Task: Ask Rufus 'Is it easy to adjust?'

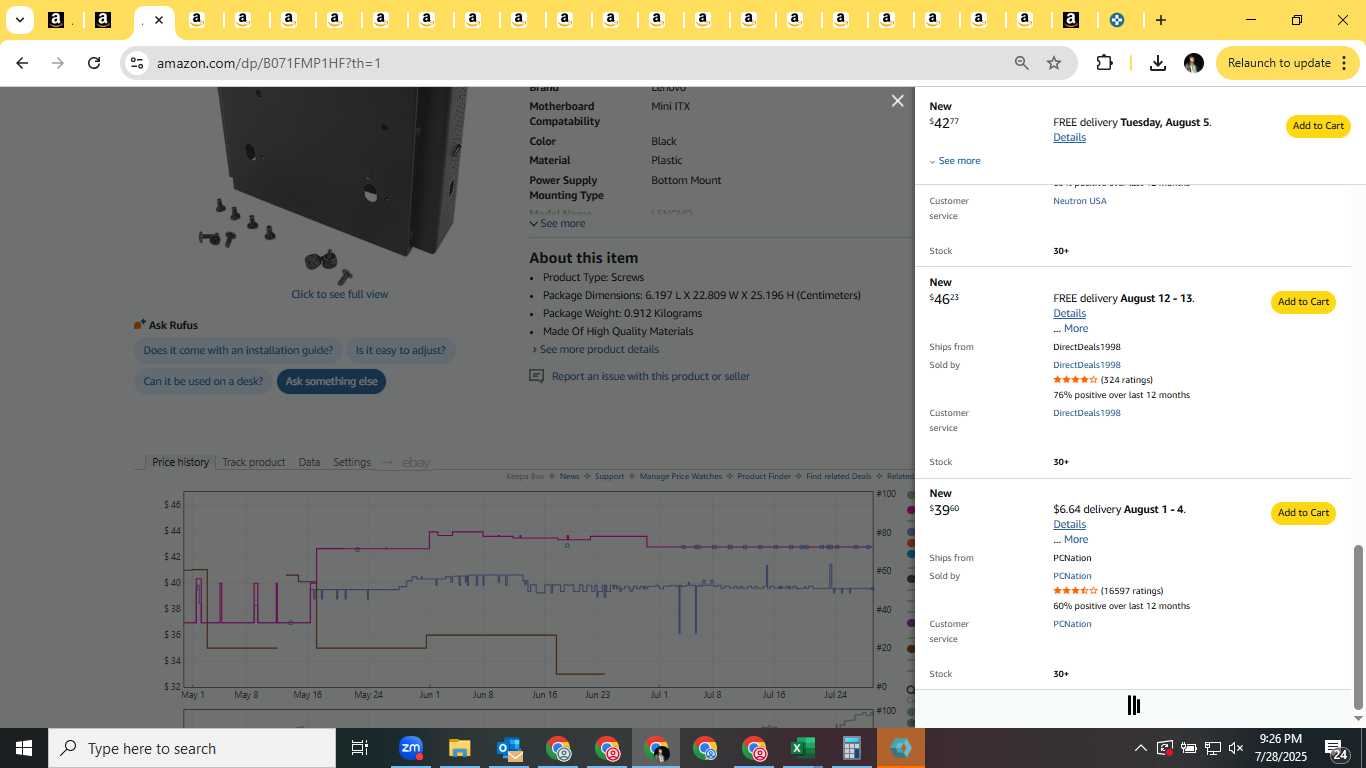Action: [x=401, y=350]
